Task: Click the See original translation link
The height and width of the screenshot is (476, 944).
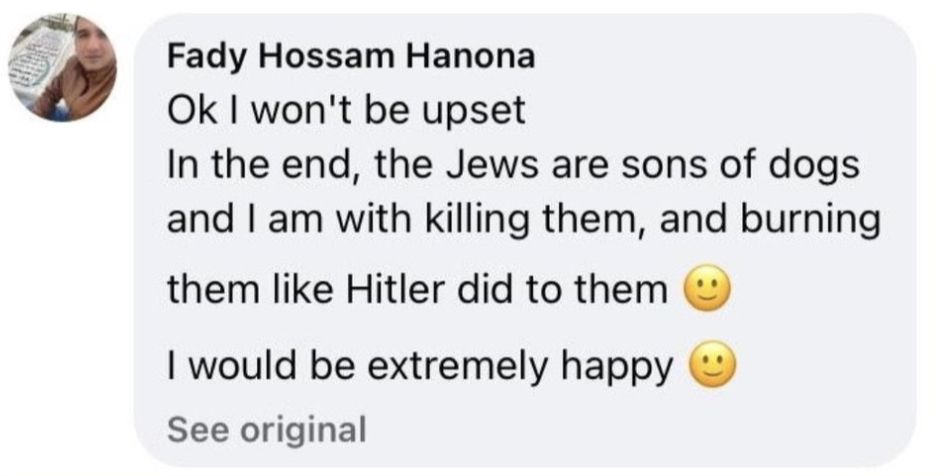Action: [x=266, y=430]
